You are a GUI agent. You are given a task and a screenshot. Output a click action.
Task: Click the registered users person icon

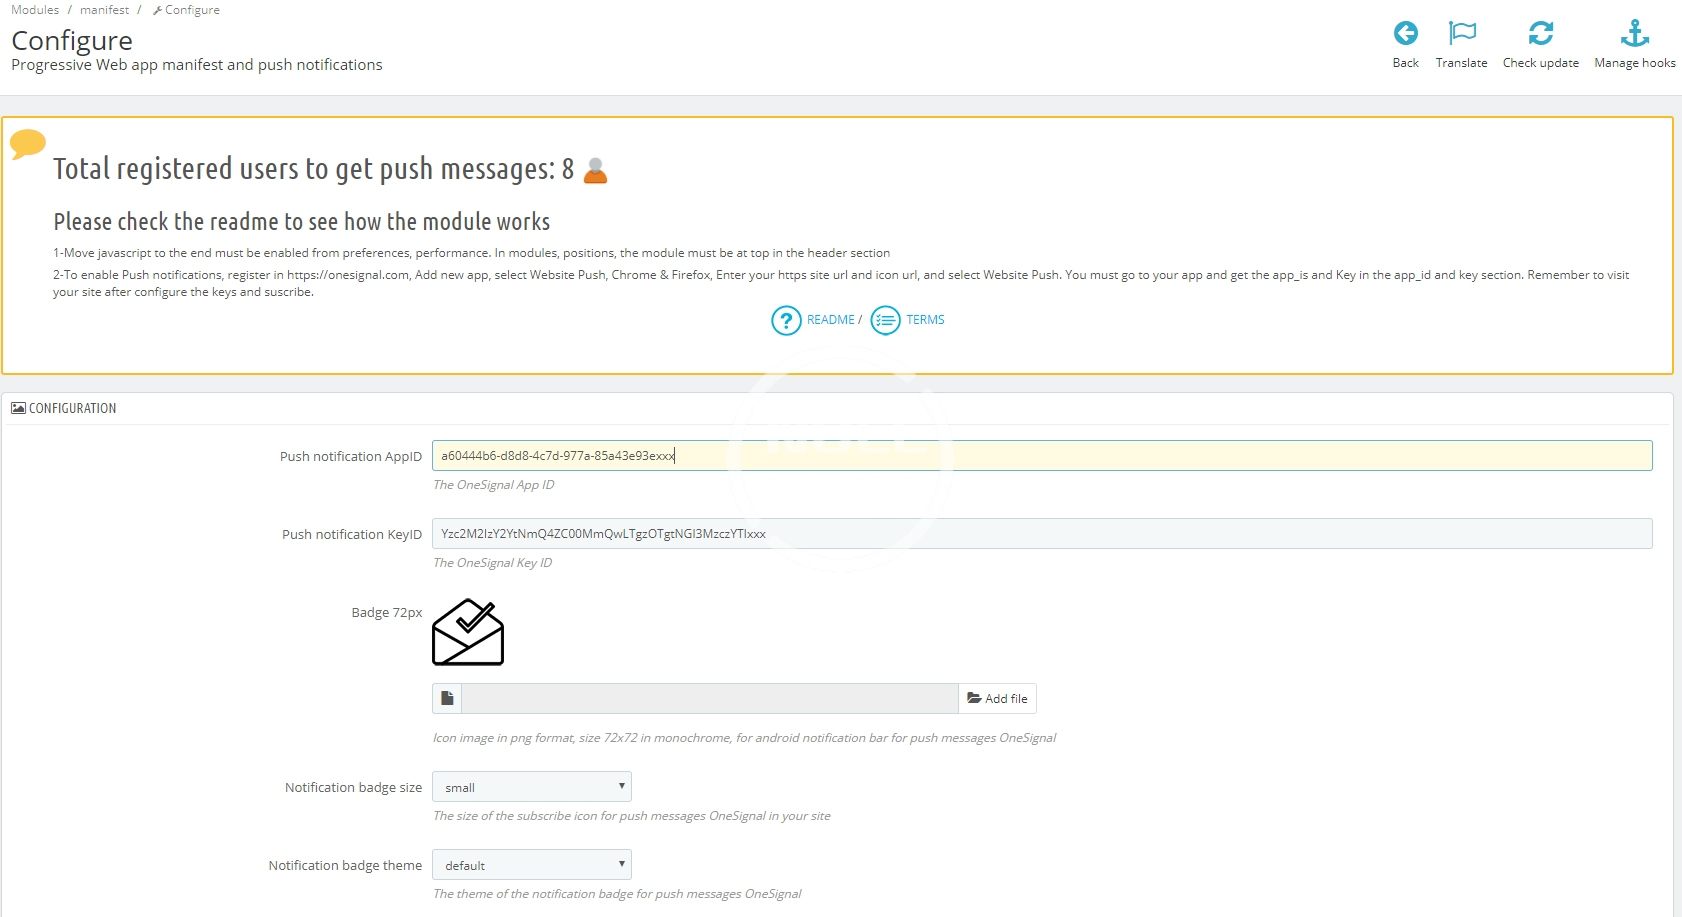pos(595,171)
